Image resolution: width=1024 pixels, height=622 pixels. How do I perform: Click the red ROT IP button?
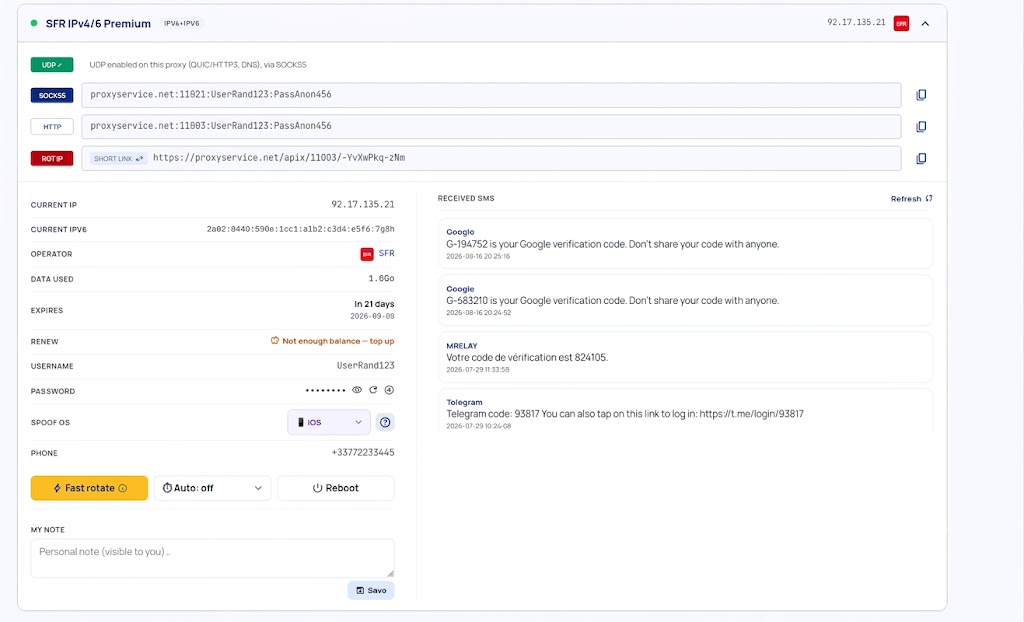[52, 158]
